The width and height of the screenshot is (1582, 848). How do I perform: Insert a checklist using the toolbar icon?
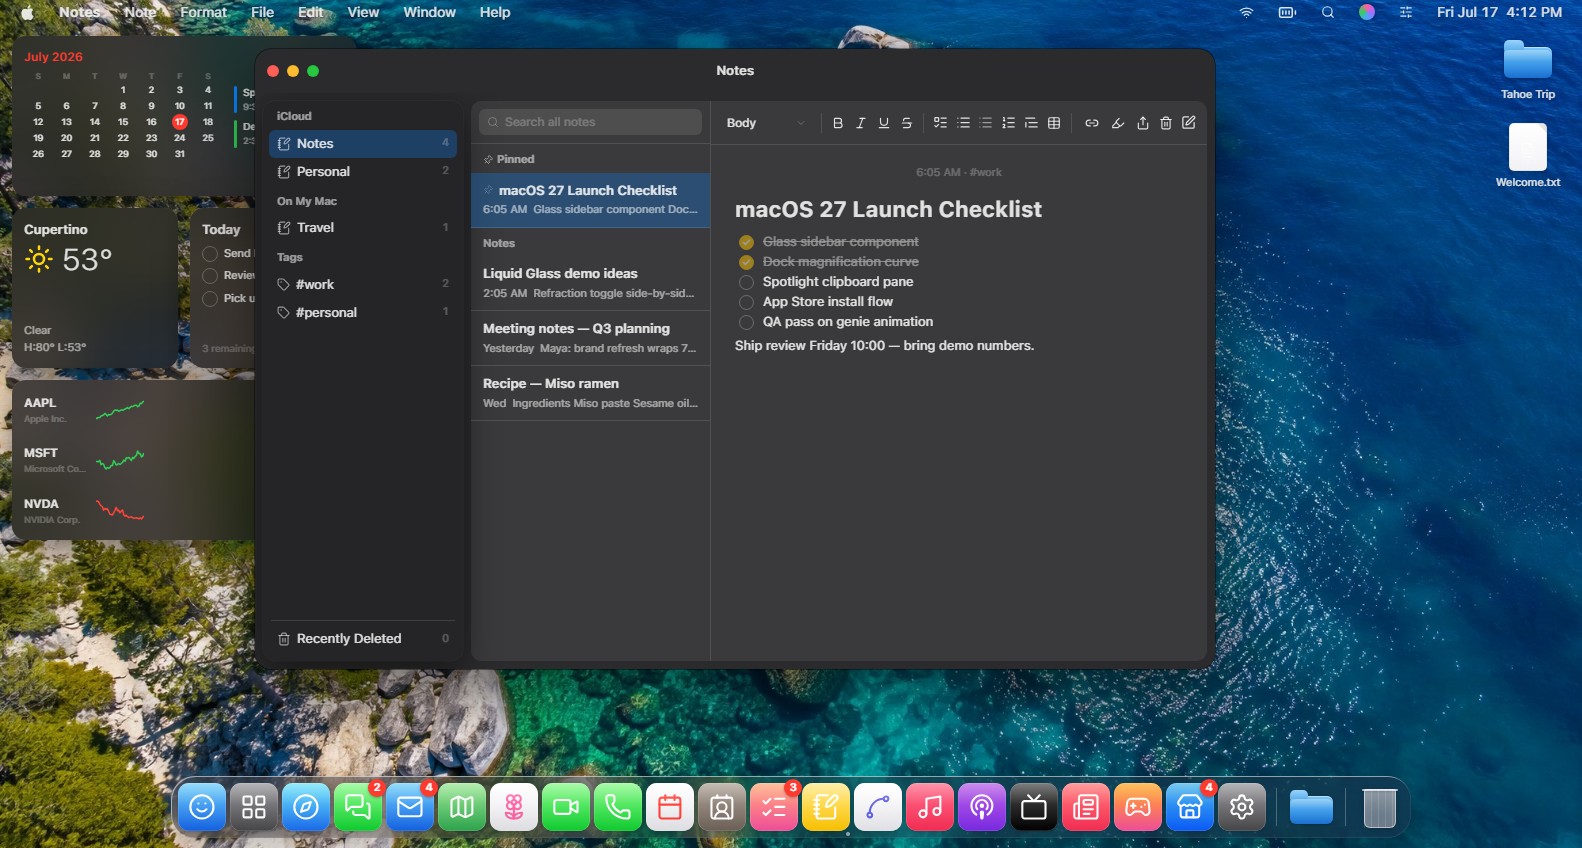[x=940, y=123]
